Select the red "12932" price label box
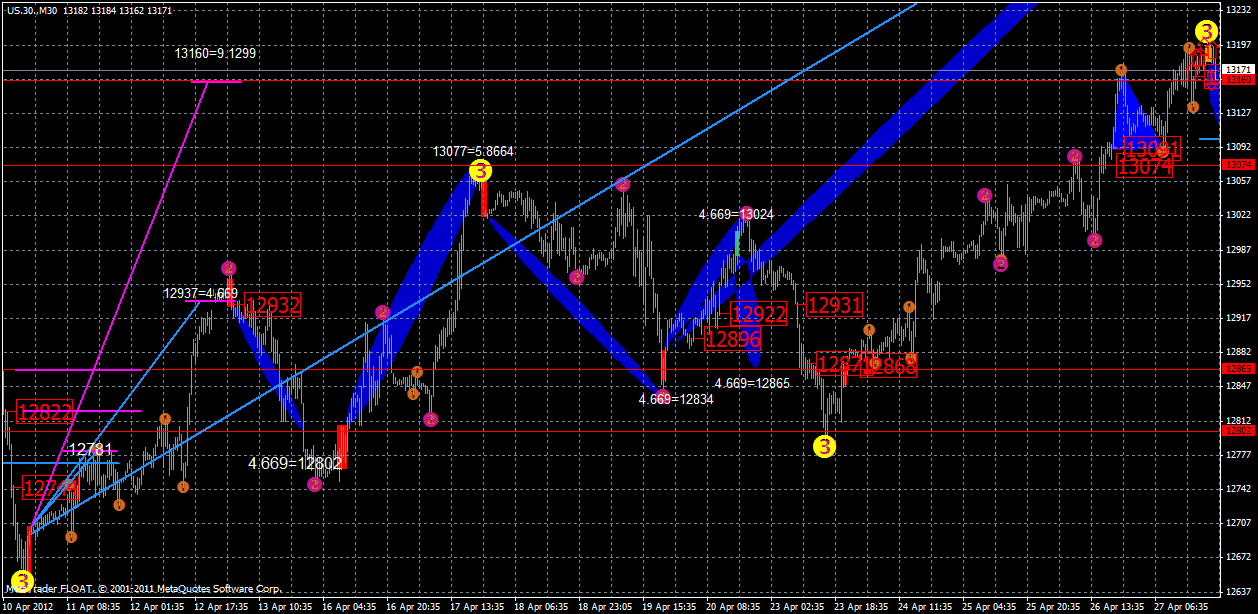This screenshot has width=1258, height=614. (274, 305)
